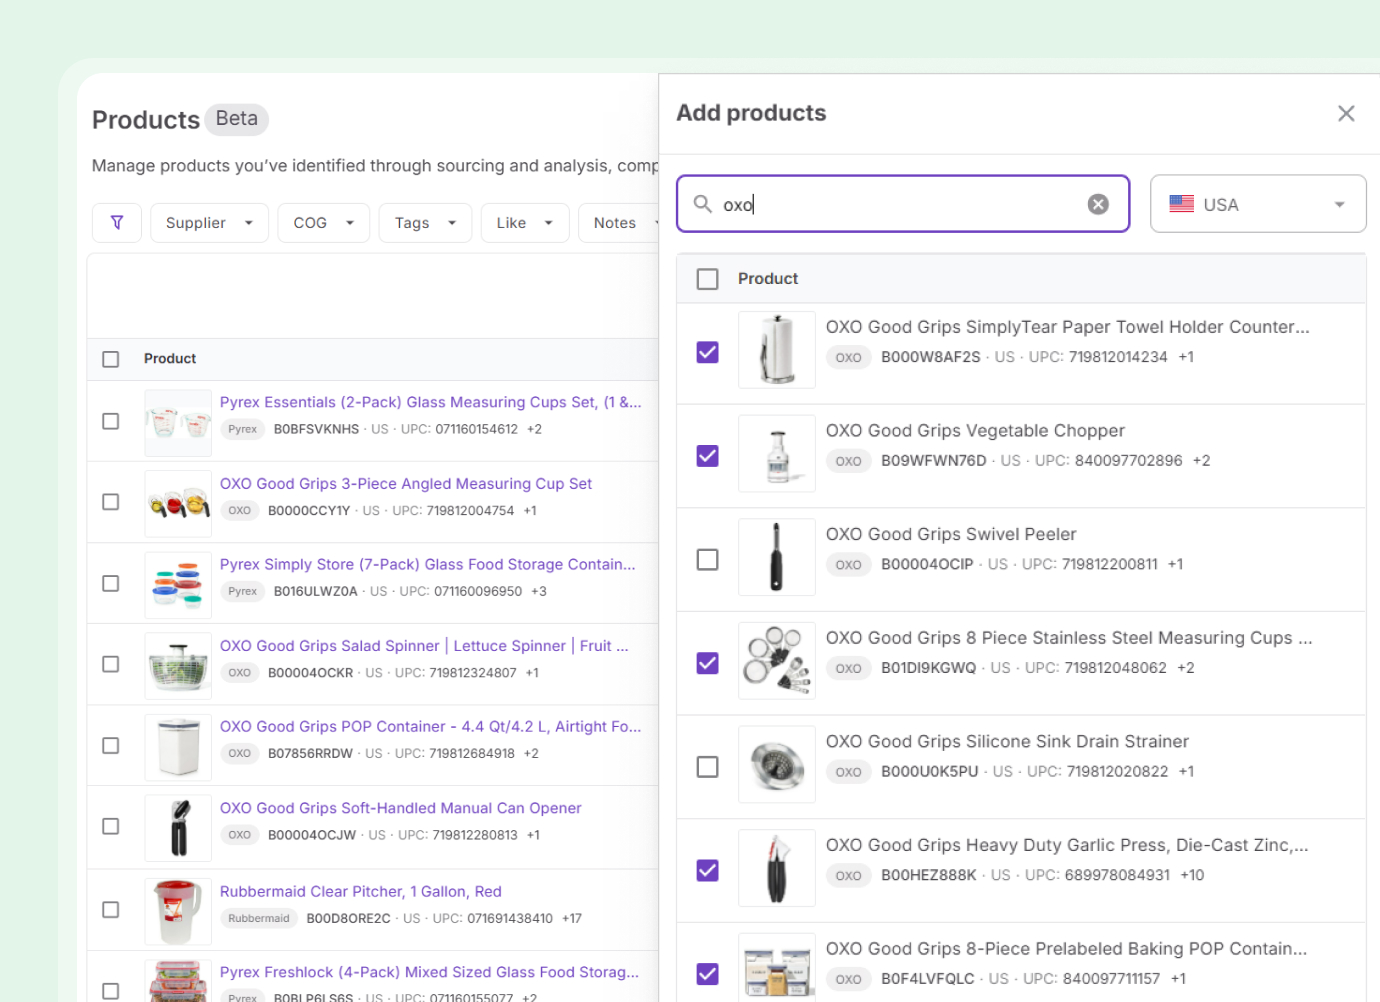Uncheck the OXO Good Grips Vegetable Chopper

[x=707, y=455]
